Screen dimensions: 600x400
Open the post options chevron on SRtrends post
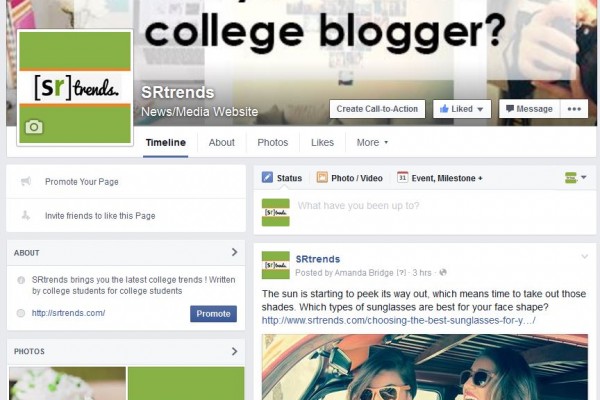(584, 256)
